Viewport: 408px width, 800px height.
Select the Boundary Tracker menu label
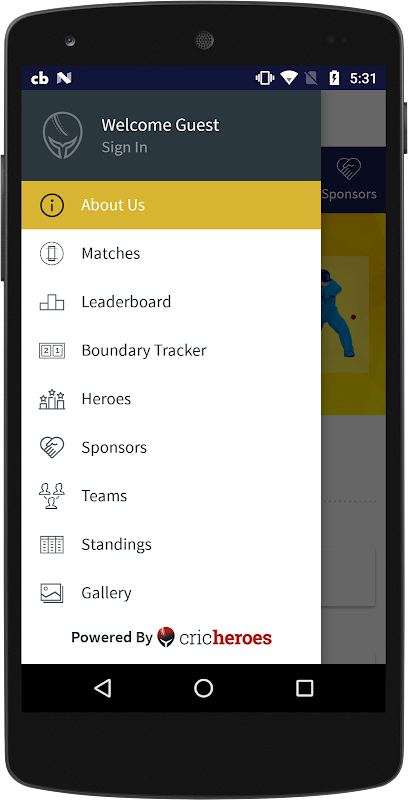tap(144, 351)
